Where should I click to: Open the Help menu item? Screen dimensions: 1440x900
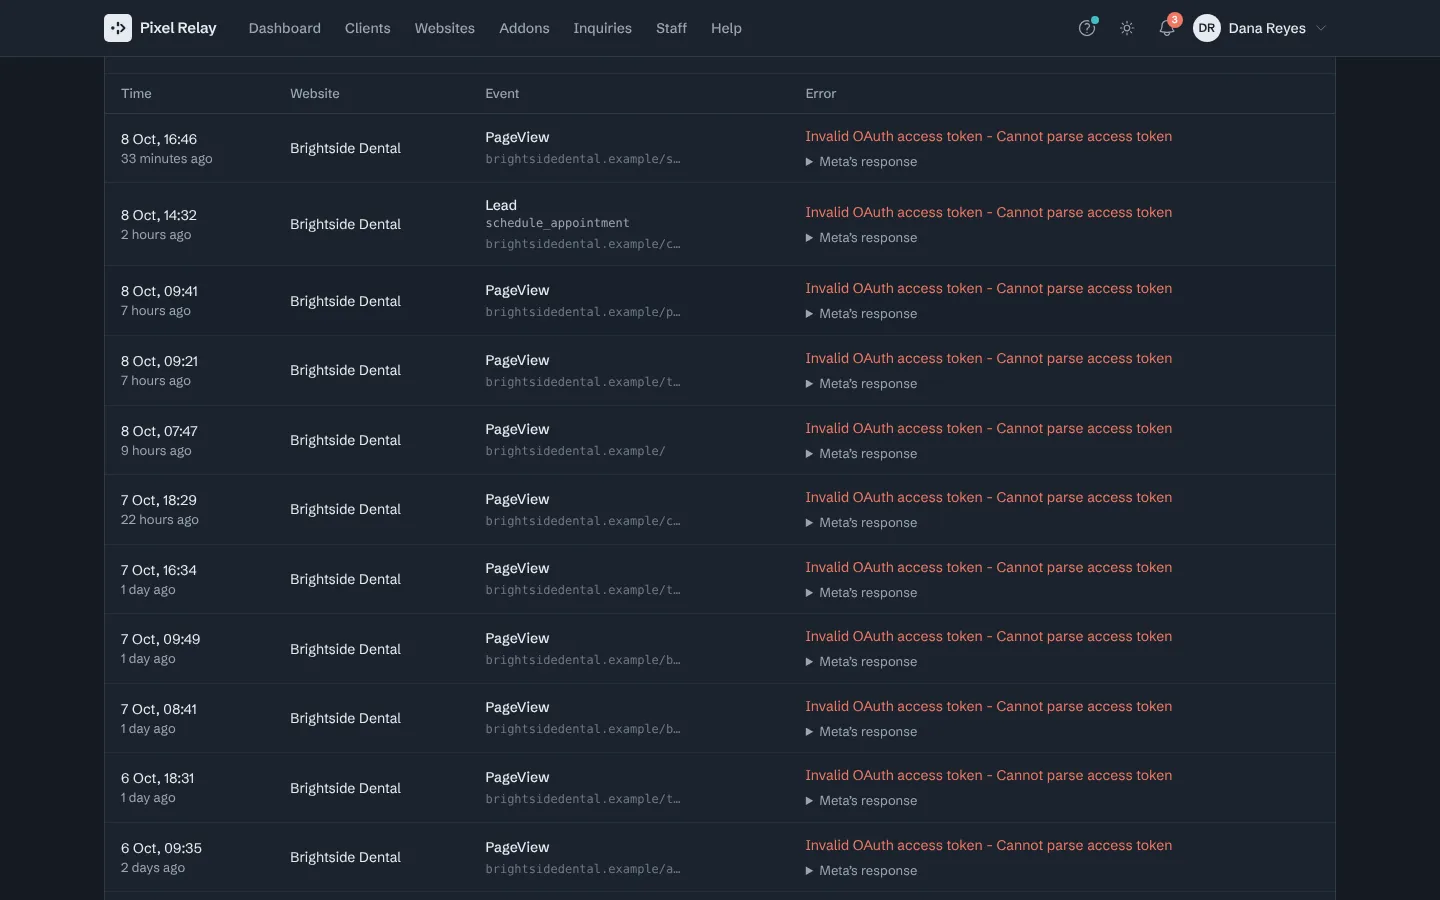coord(726,28)
